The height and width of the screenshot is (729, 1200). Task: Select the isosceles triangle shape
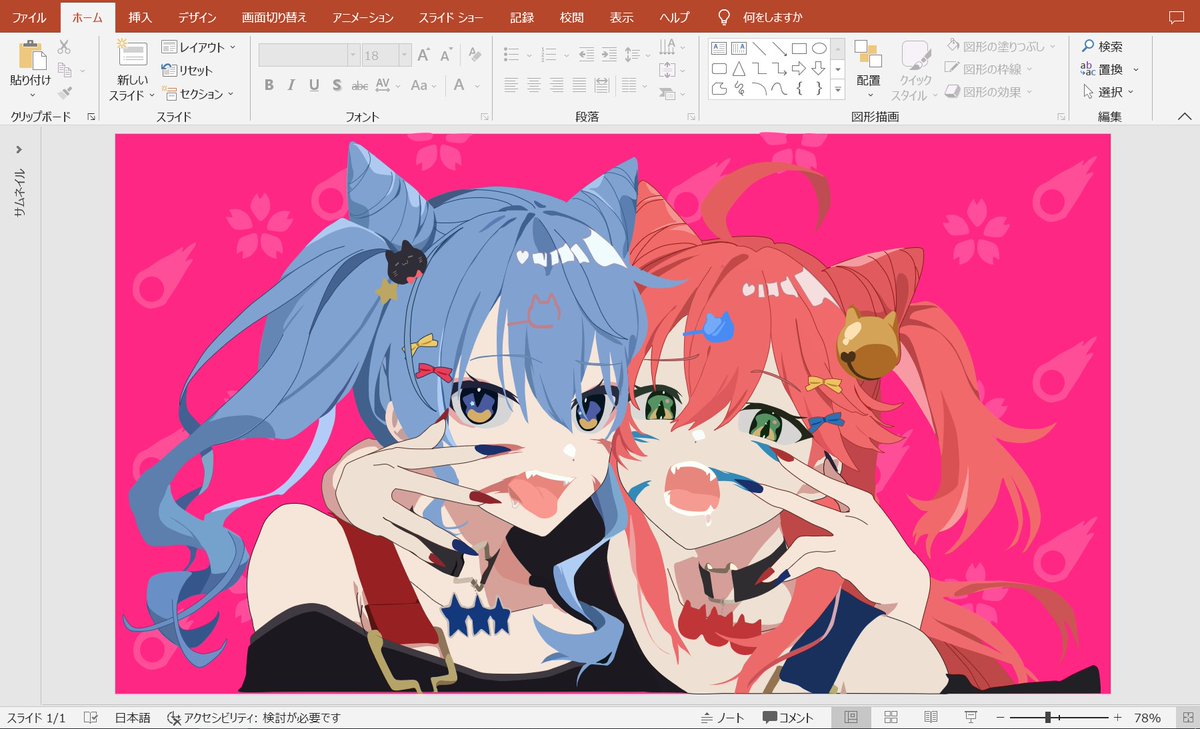(x=738, y=68)
